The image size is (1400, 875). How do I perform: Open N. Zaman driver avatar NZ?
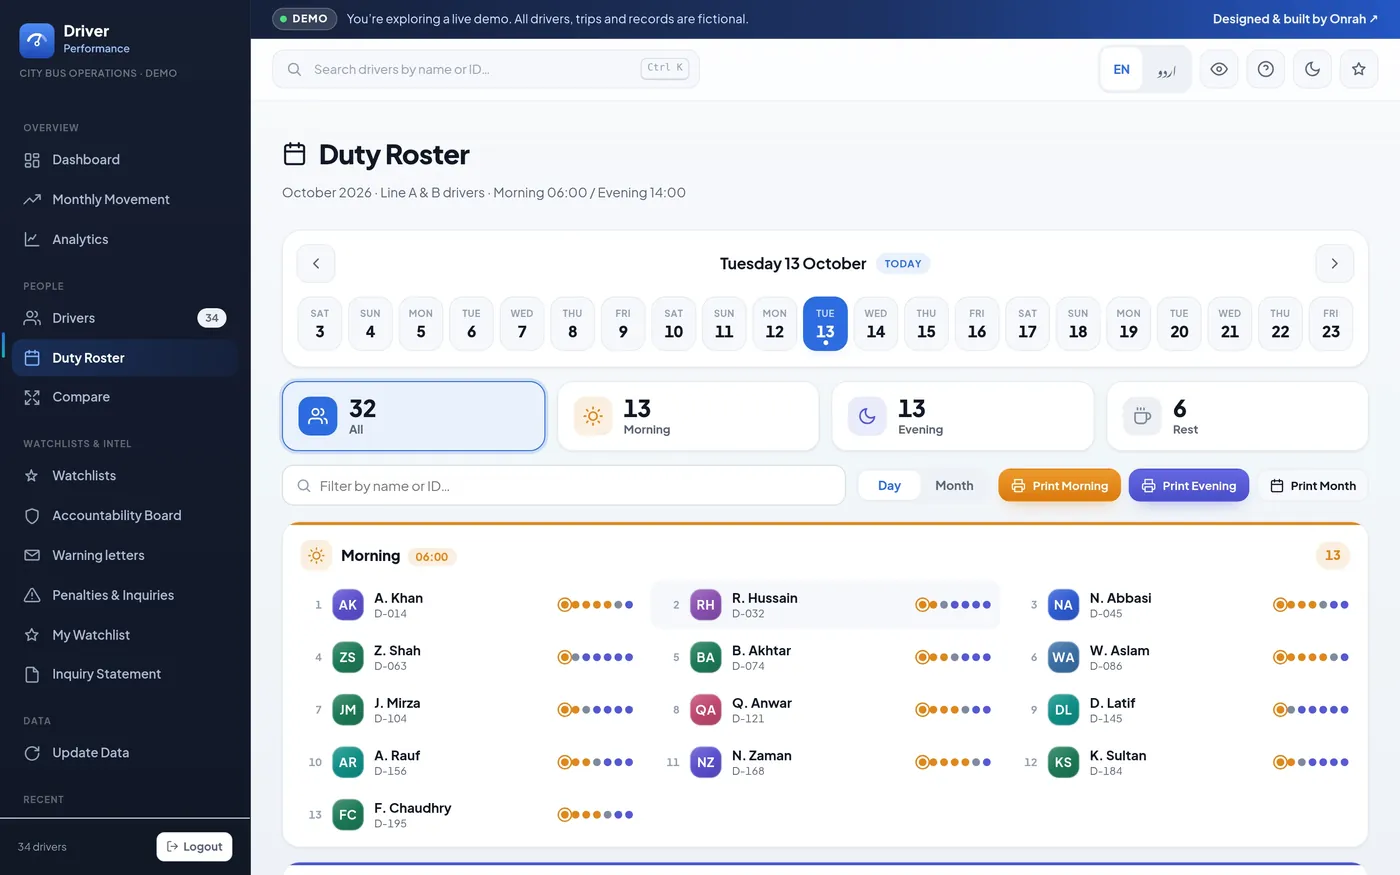click(706, 762)
